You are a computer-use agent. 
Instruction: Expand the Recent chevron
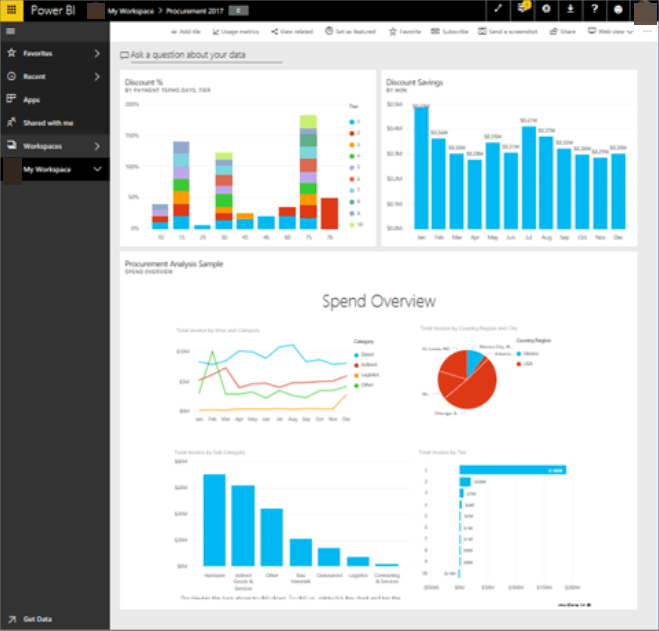tap(97, 77)
